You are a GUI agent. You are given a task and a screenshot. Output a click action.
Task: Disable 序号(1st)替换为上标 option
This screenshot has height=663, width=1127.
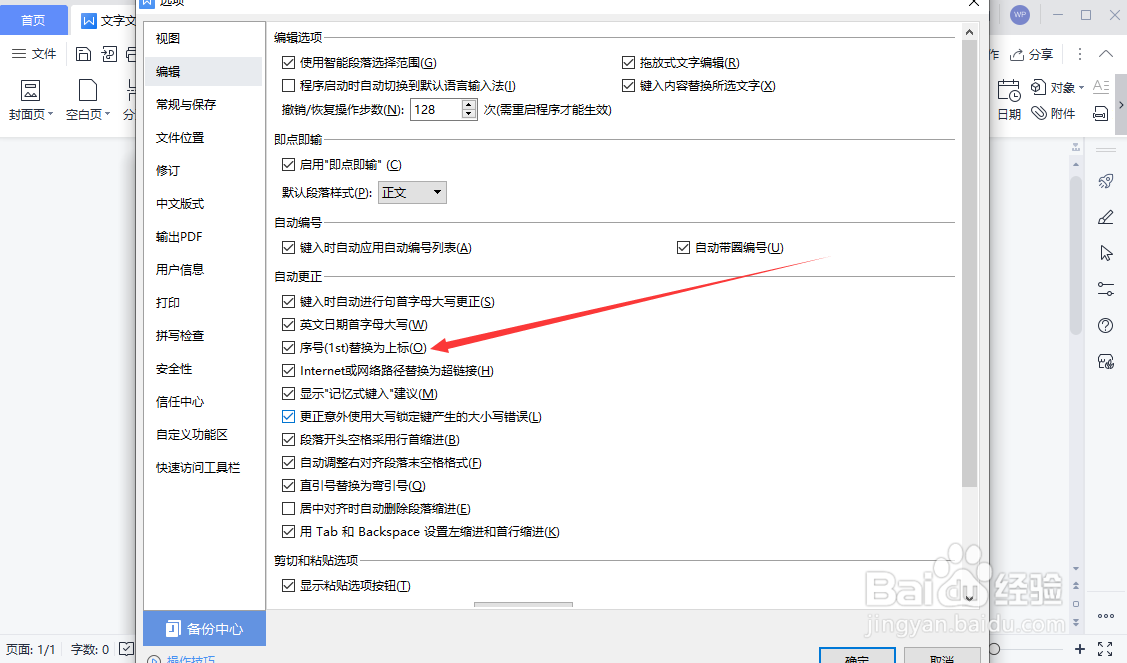click(288, 347)
